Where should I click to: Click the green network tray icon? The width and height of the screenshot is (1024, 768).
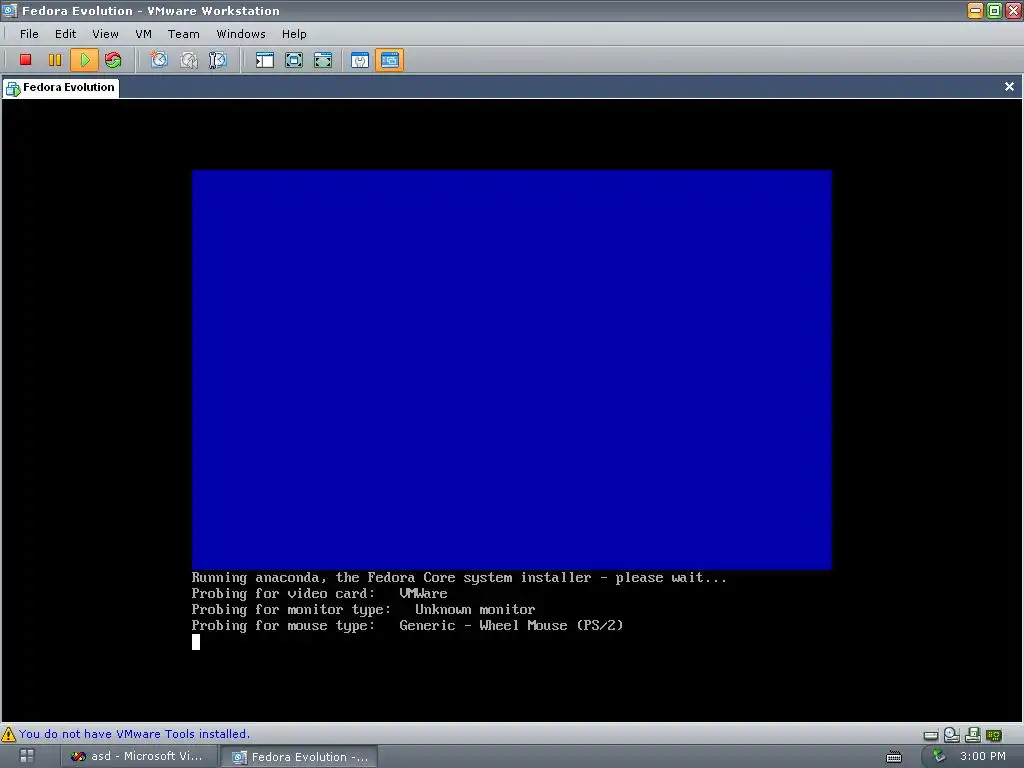[x=938, y=756]
